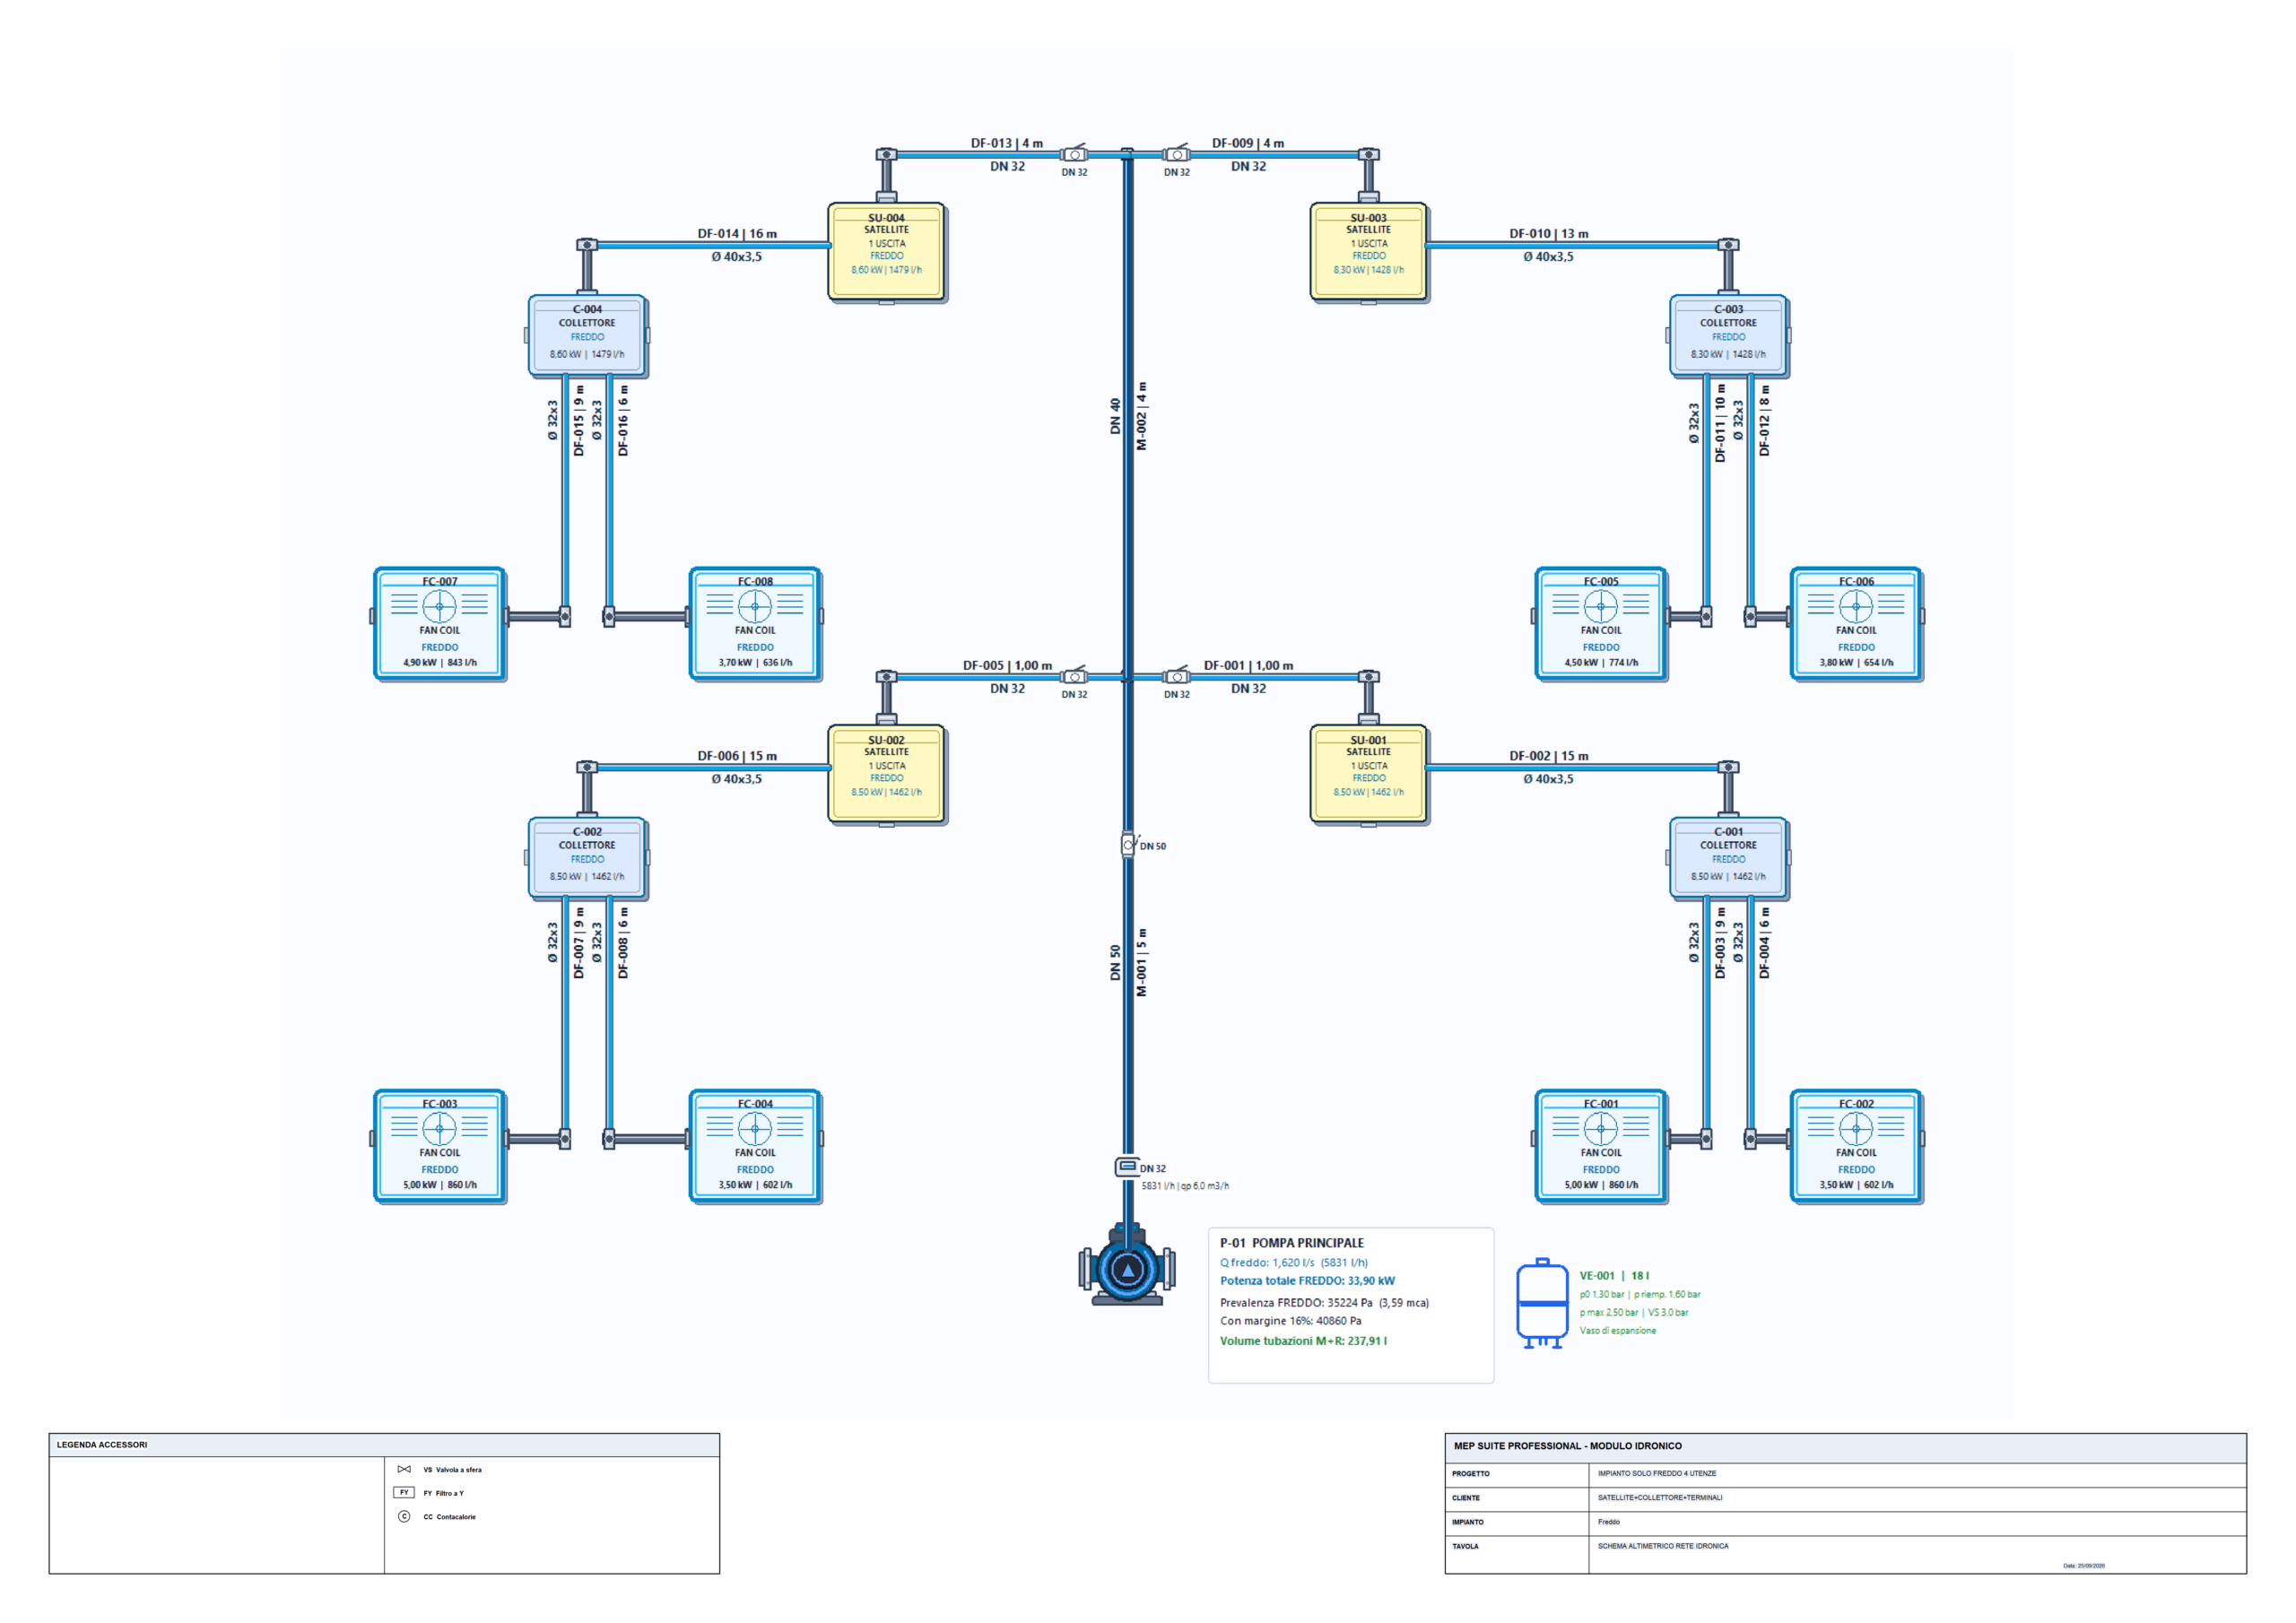Click the FY Filtro a Y legend symbol
Screen dimensions: 2296x1623
(404, 1492)
